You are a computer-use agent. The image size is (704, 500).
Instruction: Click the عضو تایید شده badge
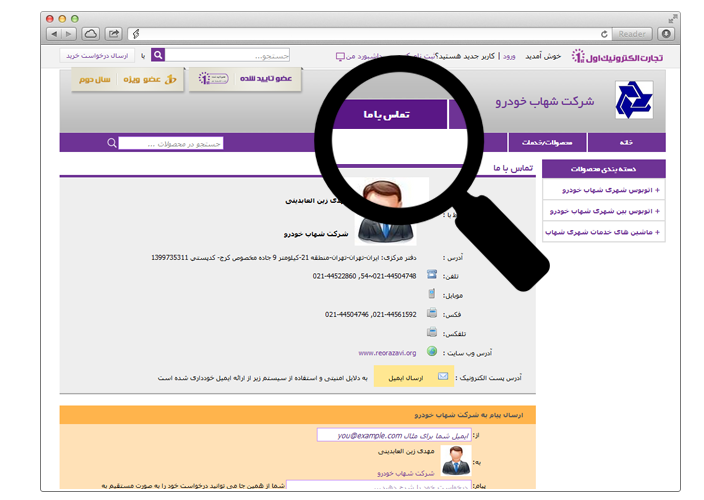click(x=245, y=79)
